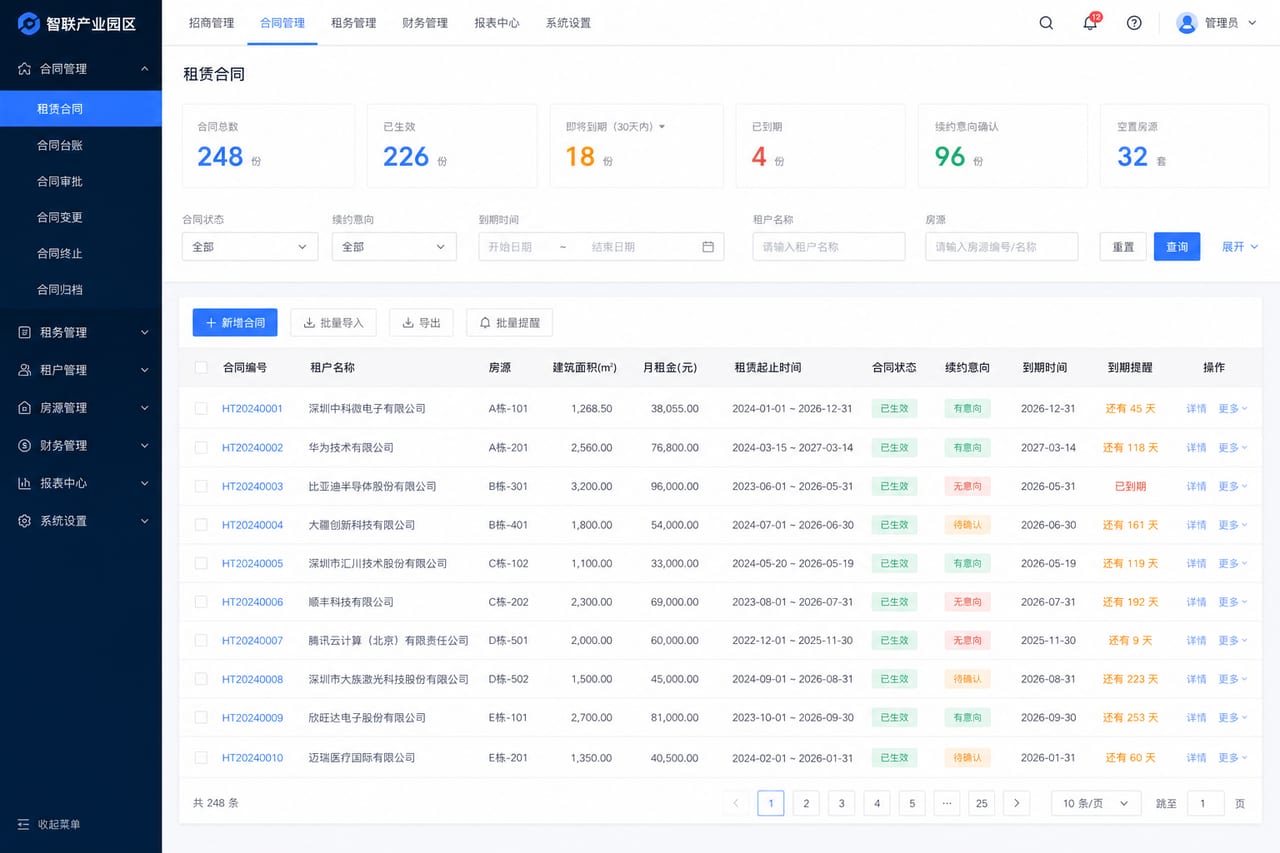Switch to 报表中心 top tab
The width and height of the screenshot is (1280, 853).
[497, 23]
